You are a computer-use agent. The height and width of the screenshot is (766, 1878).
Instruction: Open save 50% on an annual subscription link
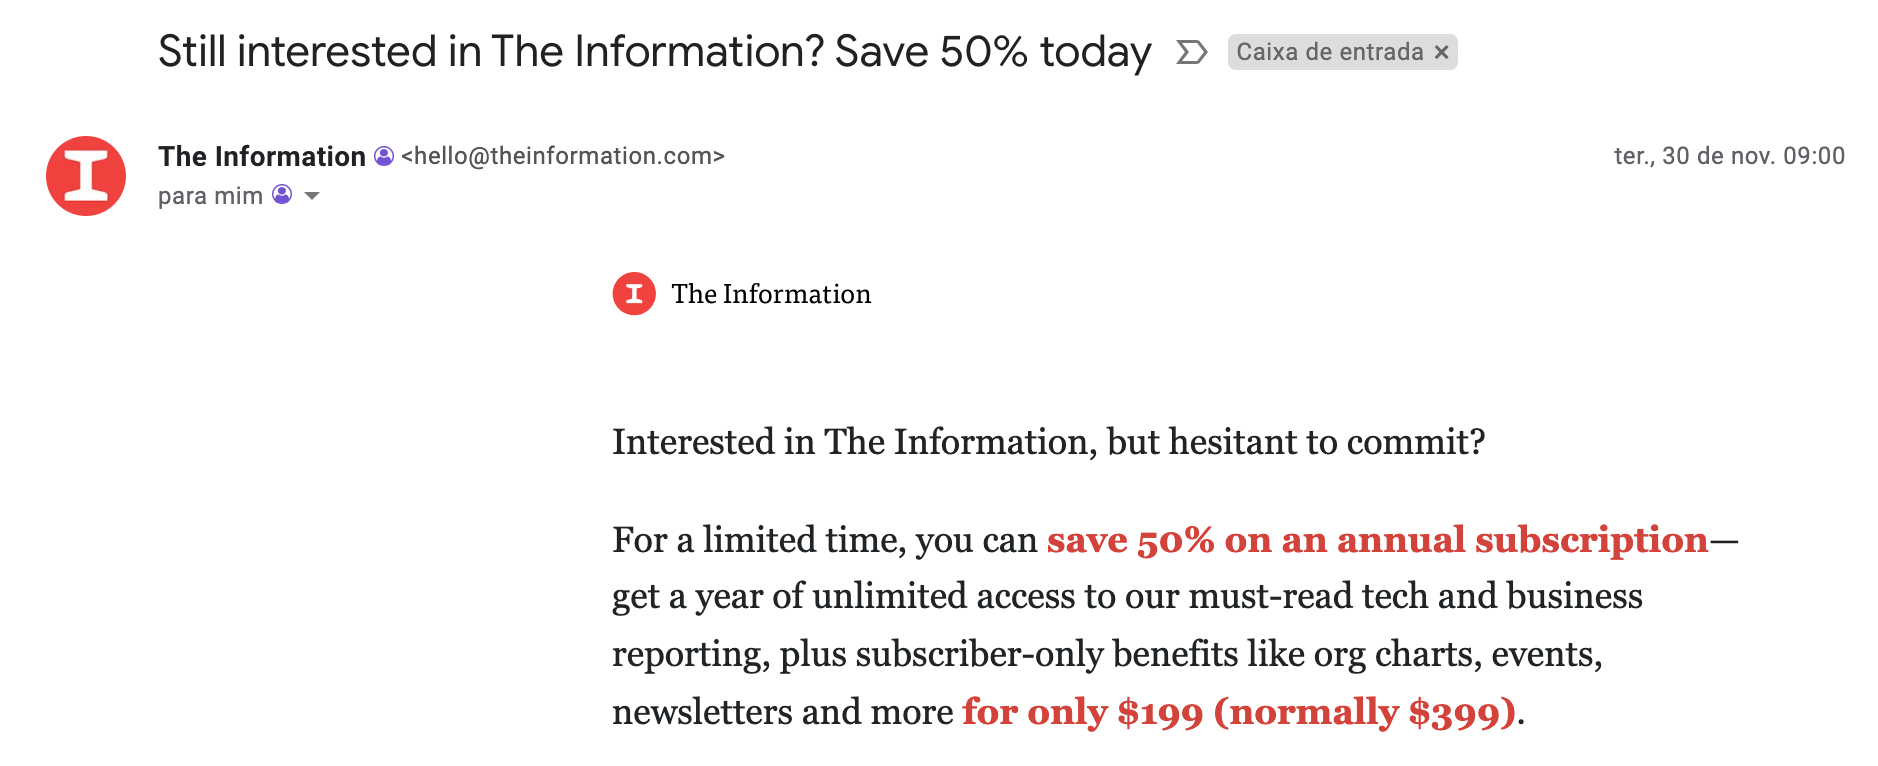[1377, 540]
